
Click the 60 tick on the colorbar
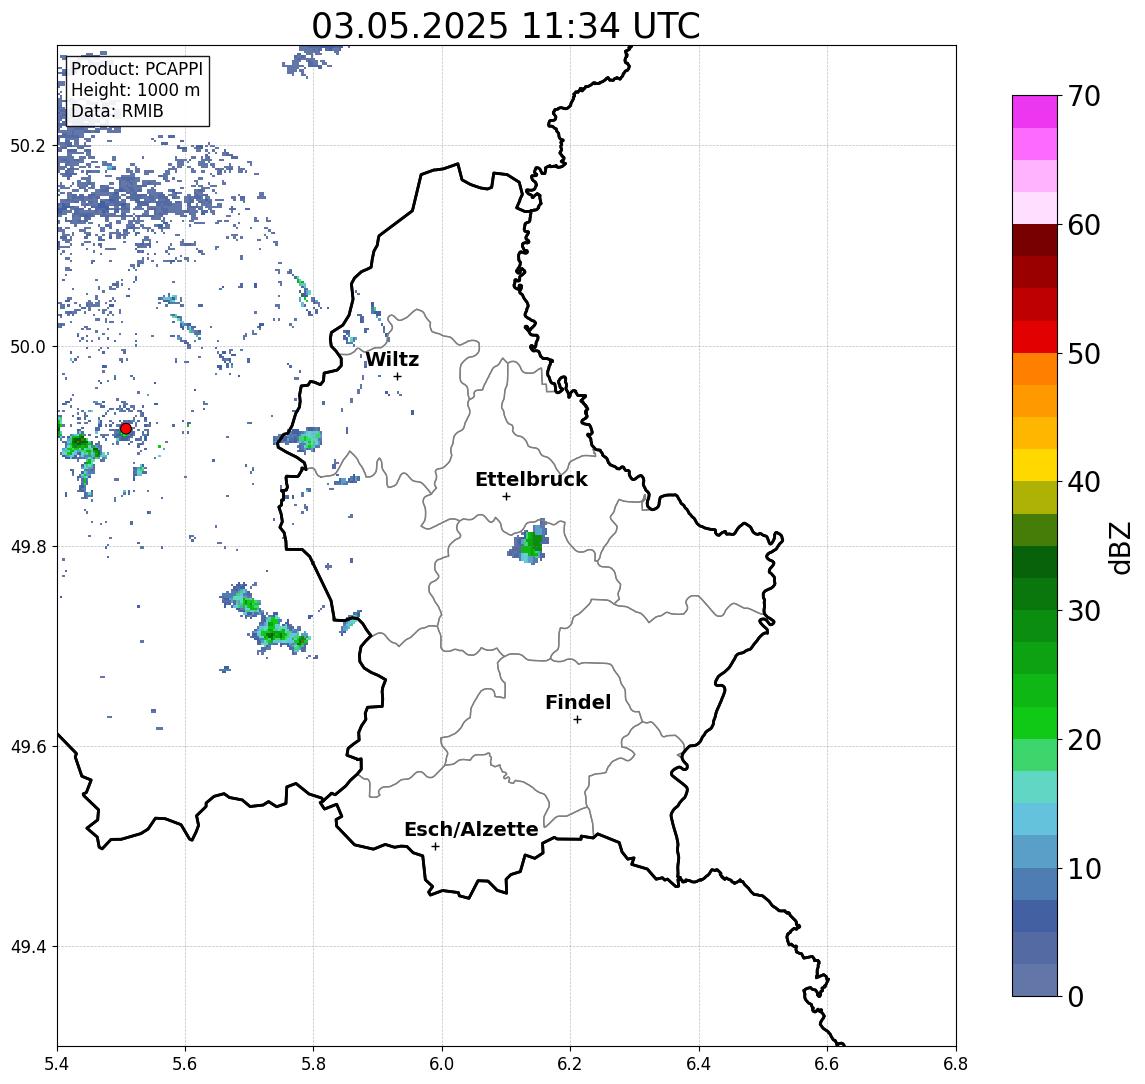pos(1084,225)
